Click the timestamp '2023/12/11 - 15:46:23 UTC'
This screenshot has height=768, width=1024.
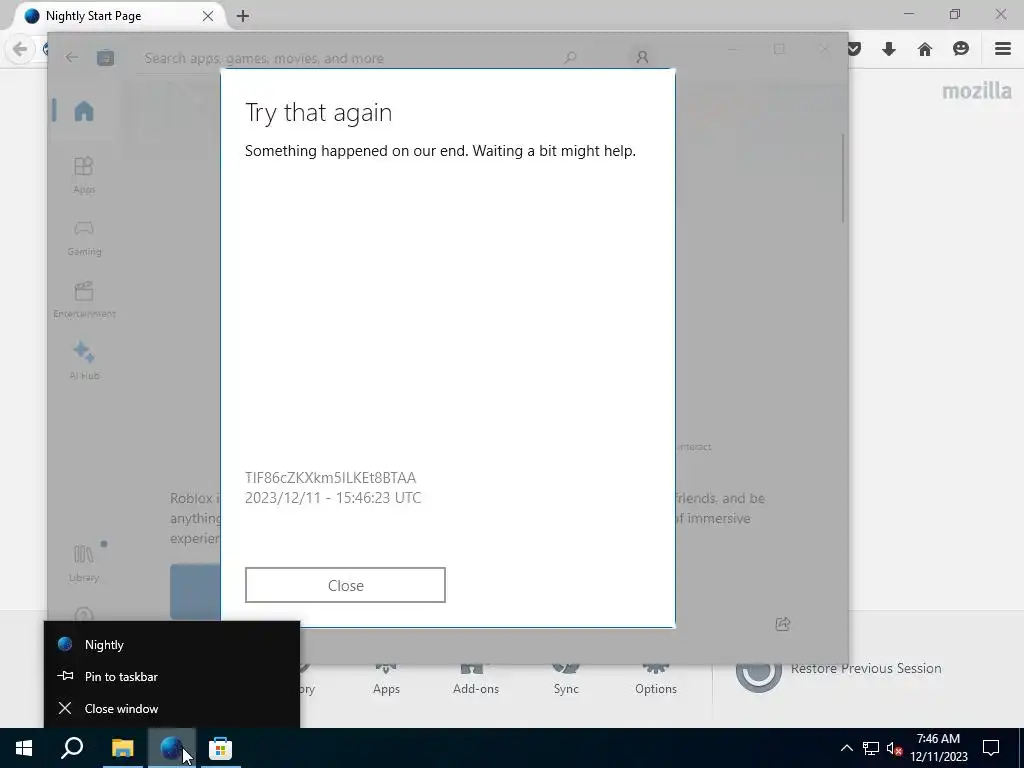coord(333,498)
